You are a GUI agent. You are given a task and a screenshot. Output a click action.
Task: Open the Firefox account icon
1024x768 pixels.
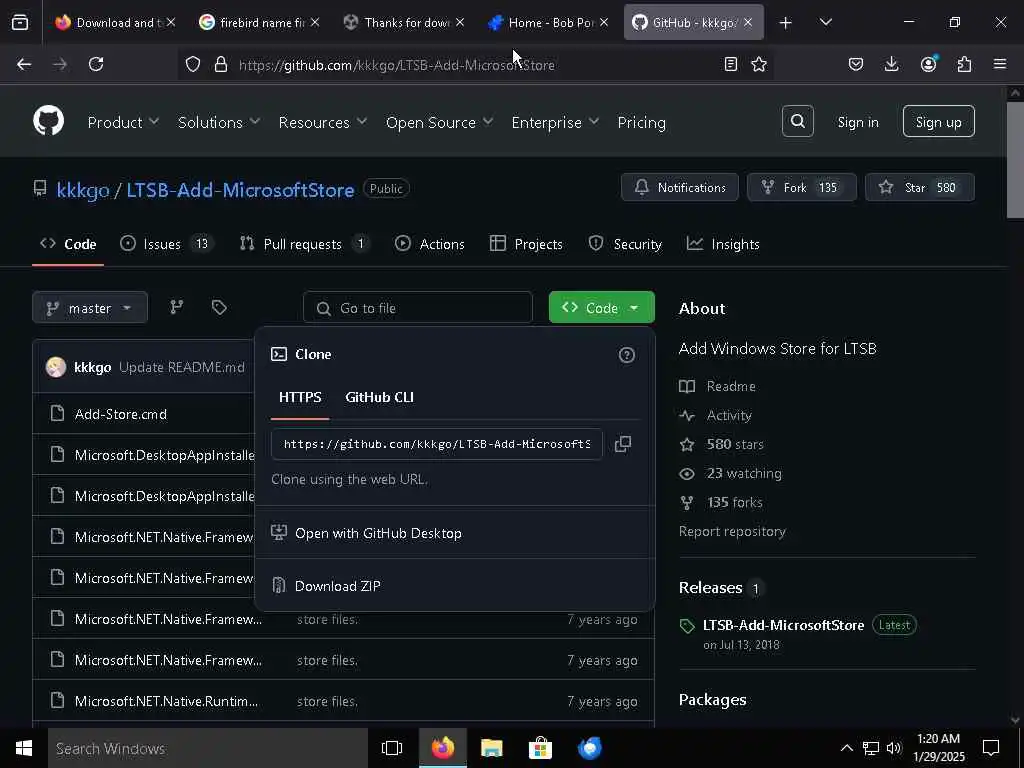[928, 64]
